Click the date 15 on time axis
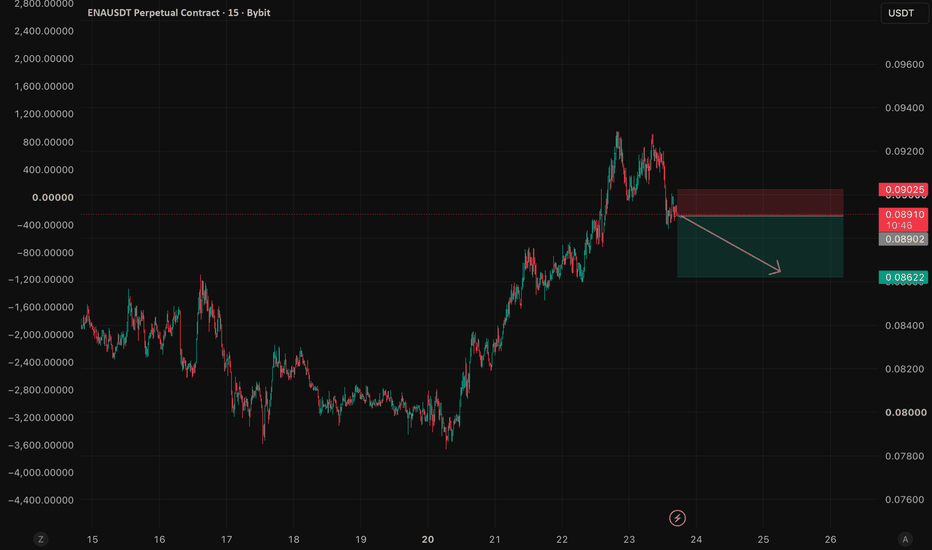Viewport: 932px width, 550px height. tap(92, 539)
